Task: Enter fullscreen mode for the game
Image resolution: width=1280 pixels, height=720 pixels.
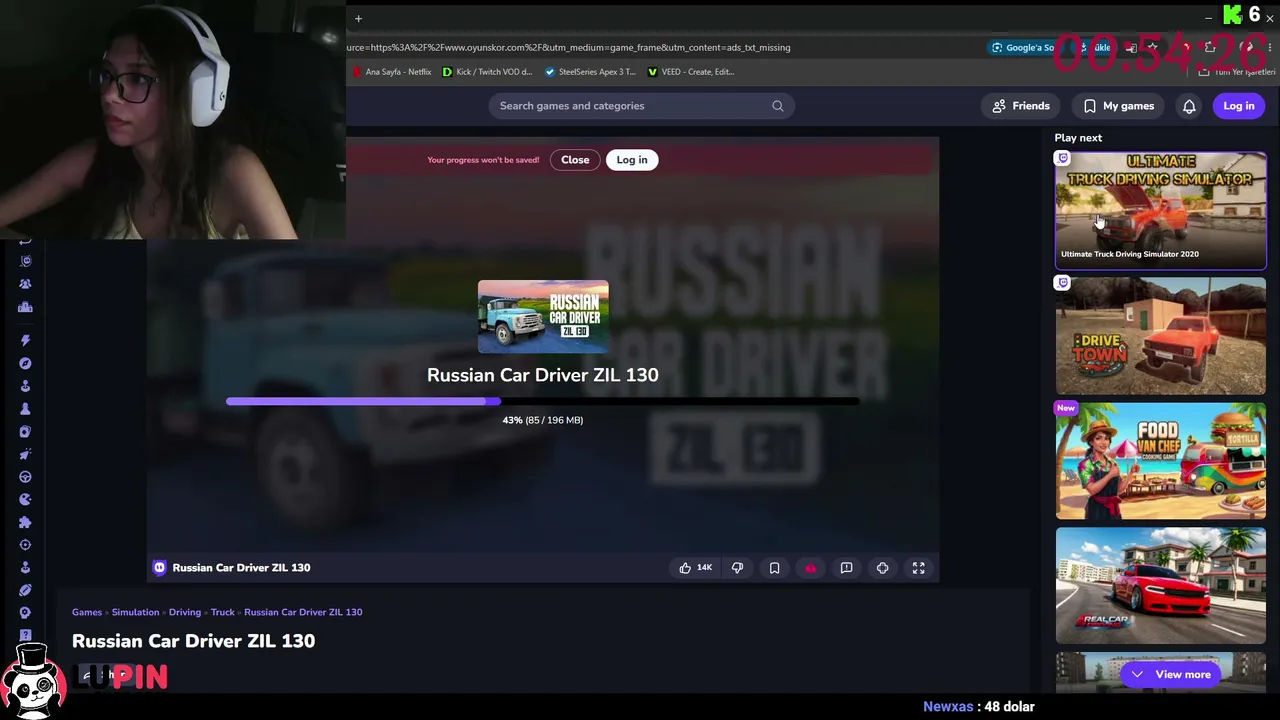Action: 918,568
